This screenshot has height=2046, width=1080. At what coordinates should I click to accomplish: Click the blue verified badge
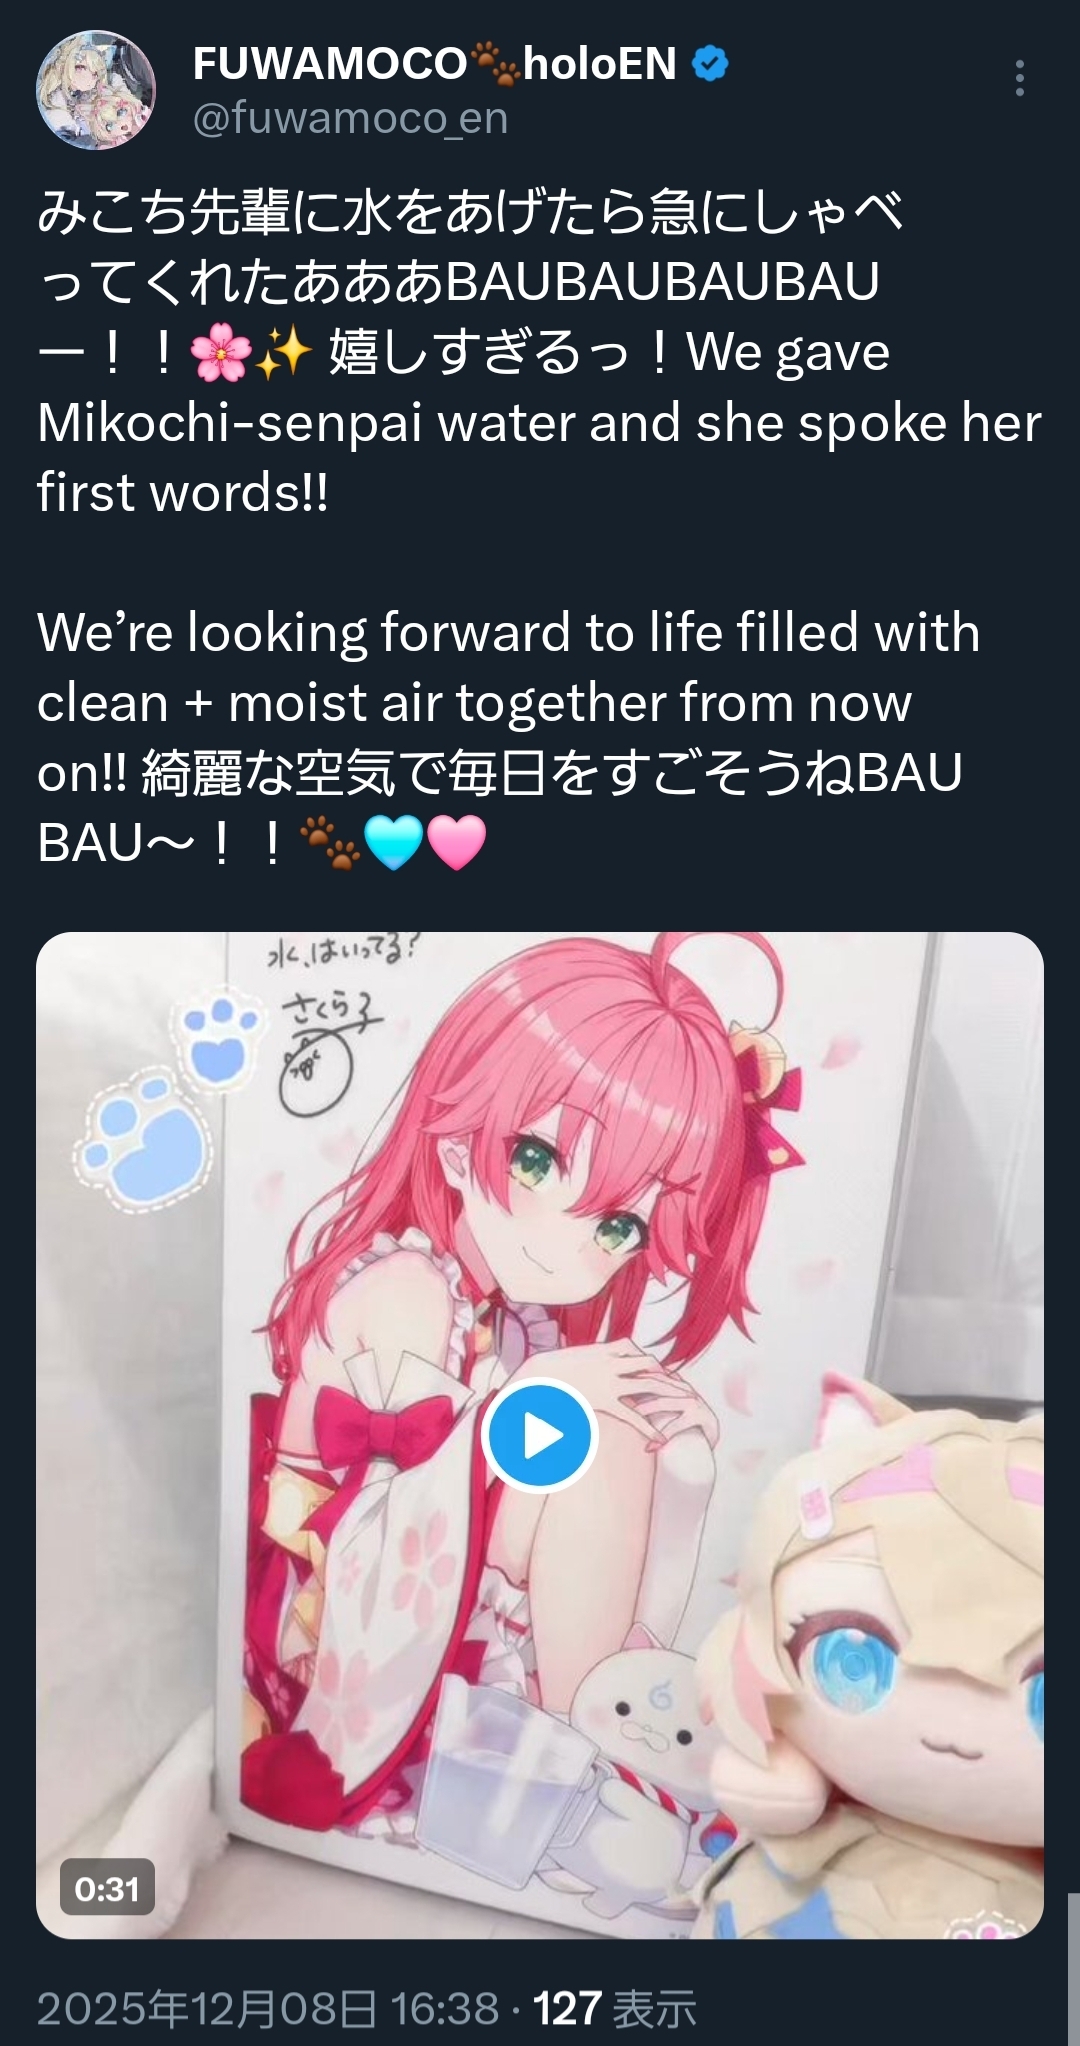coord(710,64)
